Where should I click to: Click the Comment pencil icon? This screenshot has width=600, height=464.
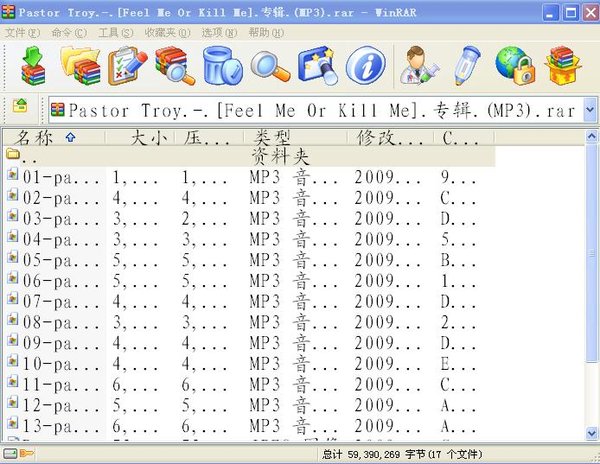[467, 66]
